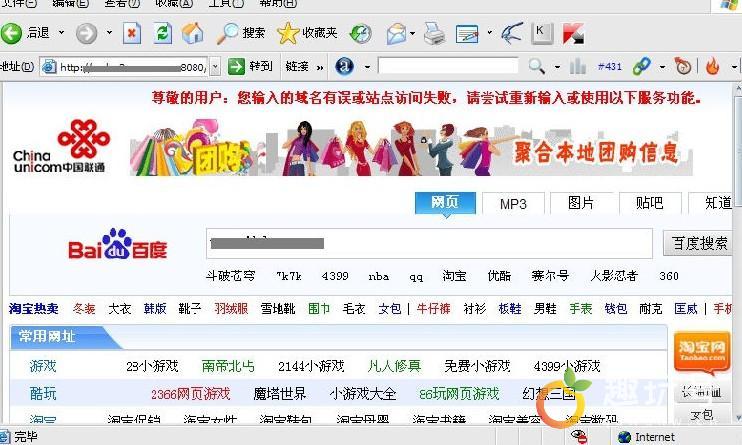Screen dimensions: 742x445
Task: Click the 4399 hot search link
Action: point(335,276)
